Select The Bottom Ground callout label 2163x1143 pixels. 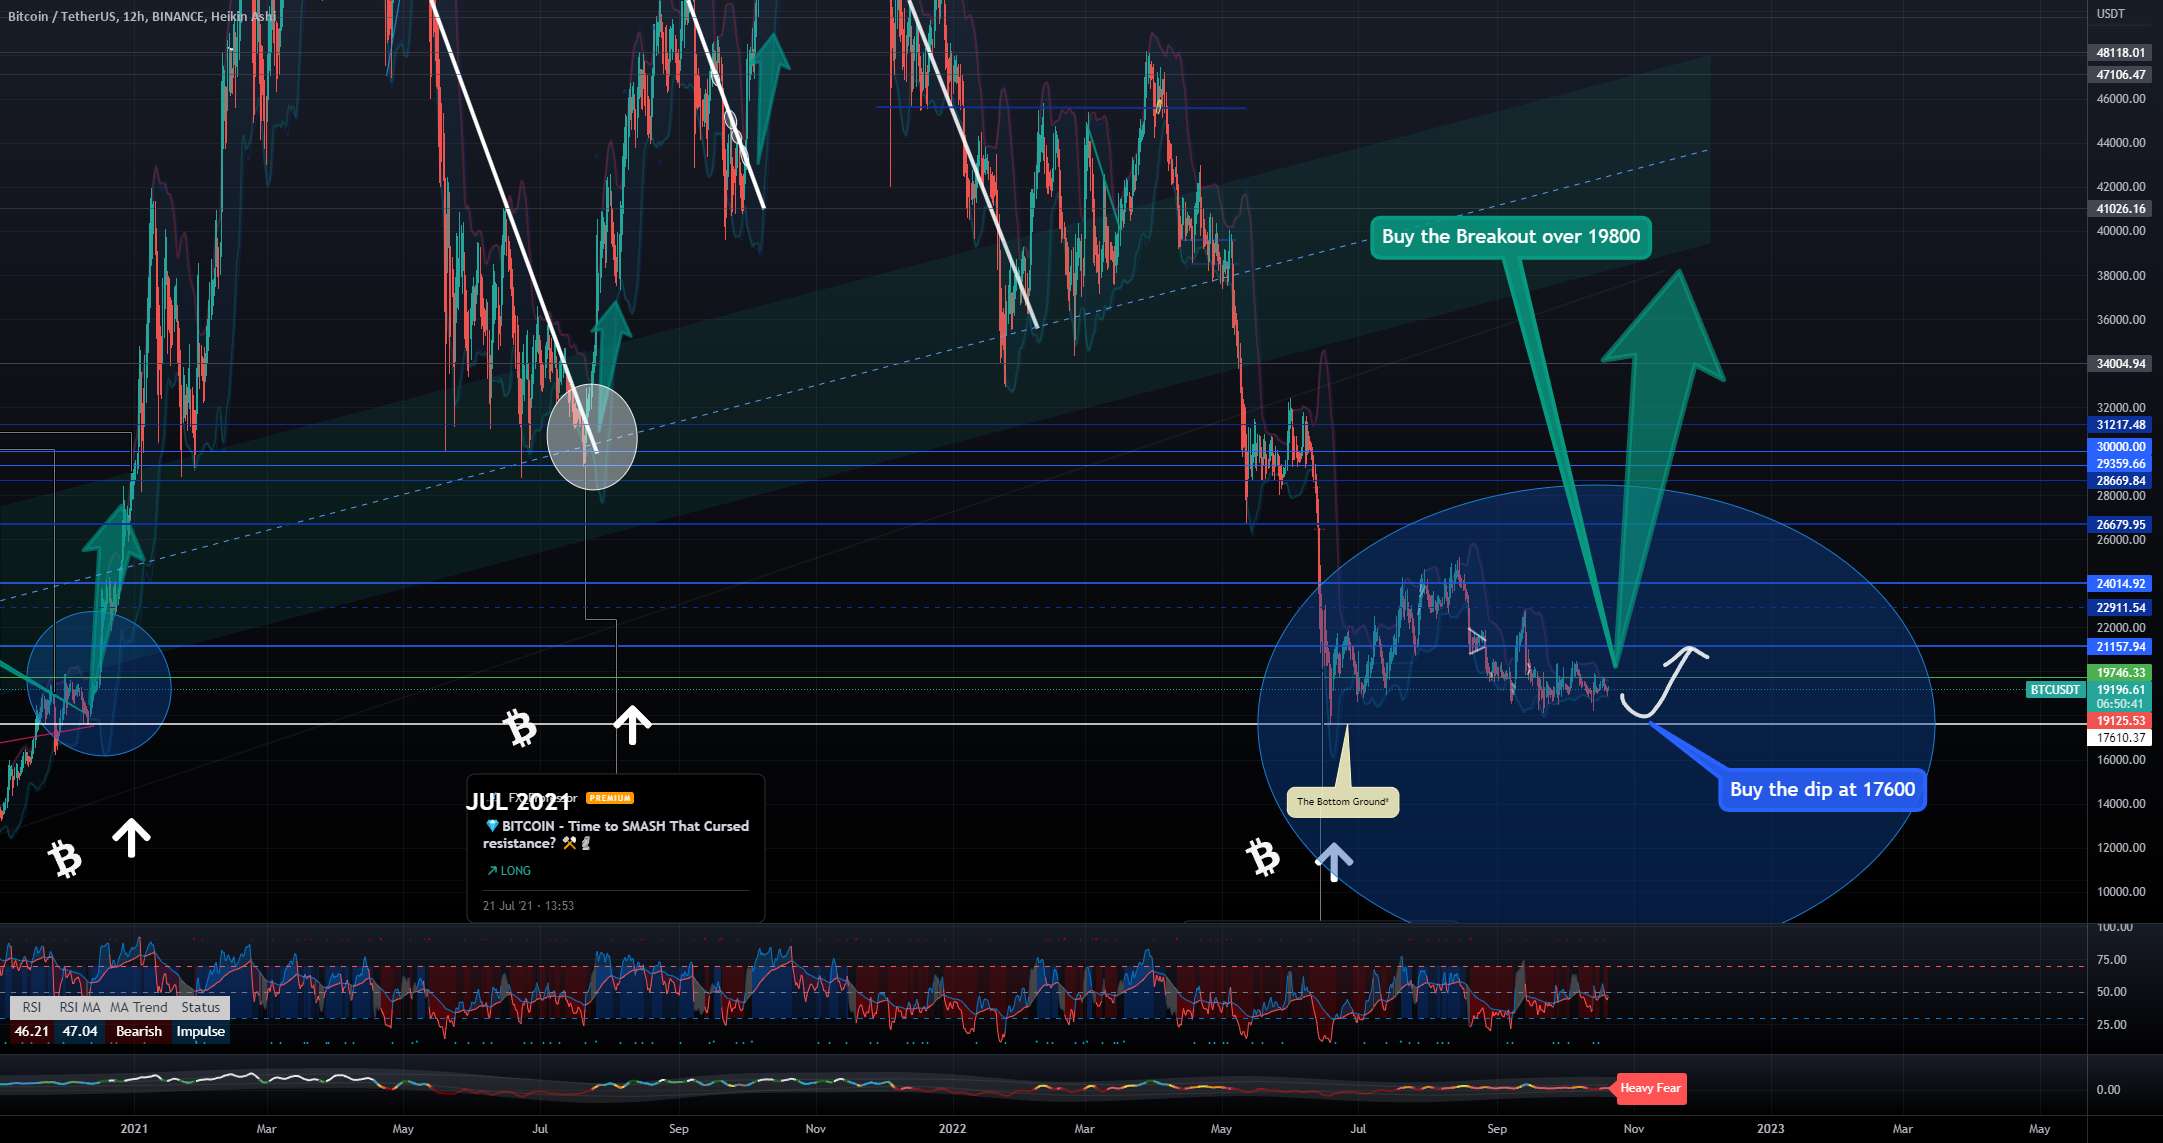[x=1343, y=802]
